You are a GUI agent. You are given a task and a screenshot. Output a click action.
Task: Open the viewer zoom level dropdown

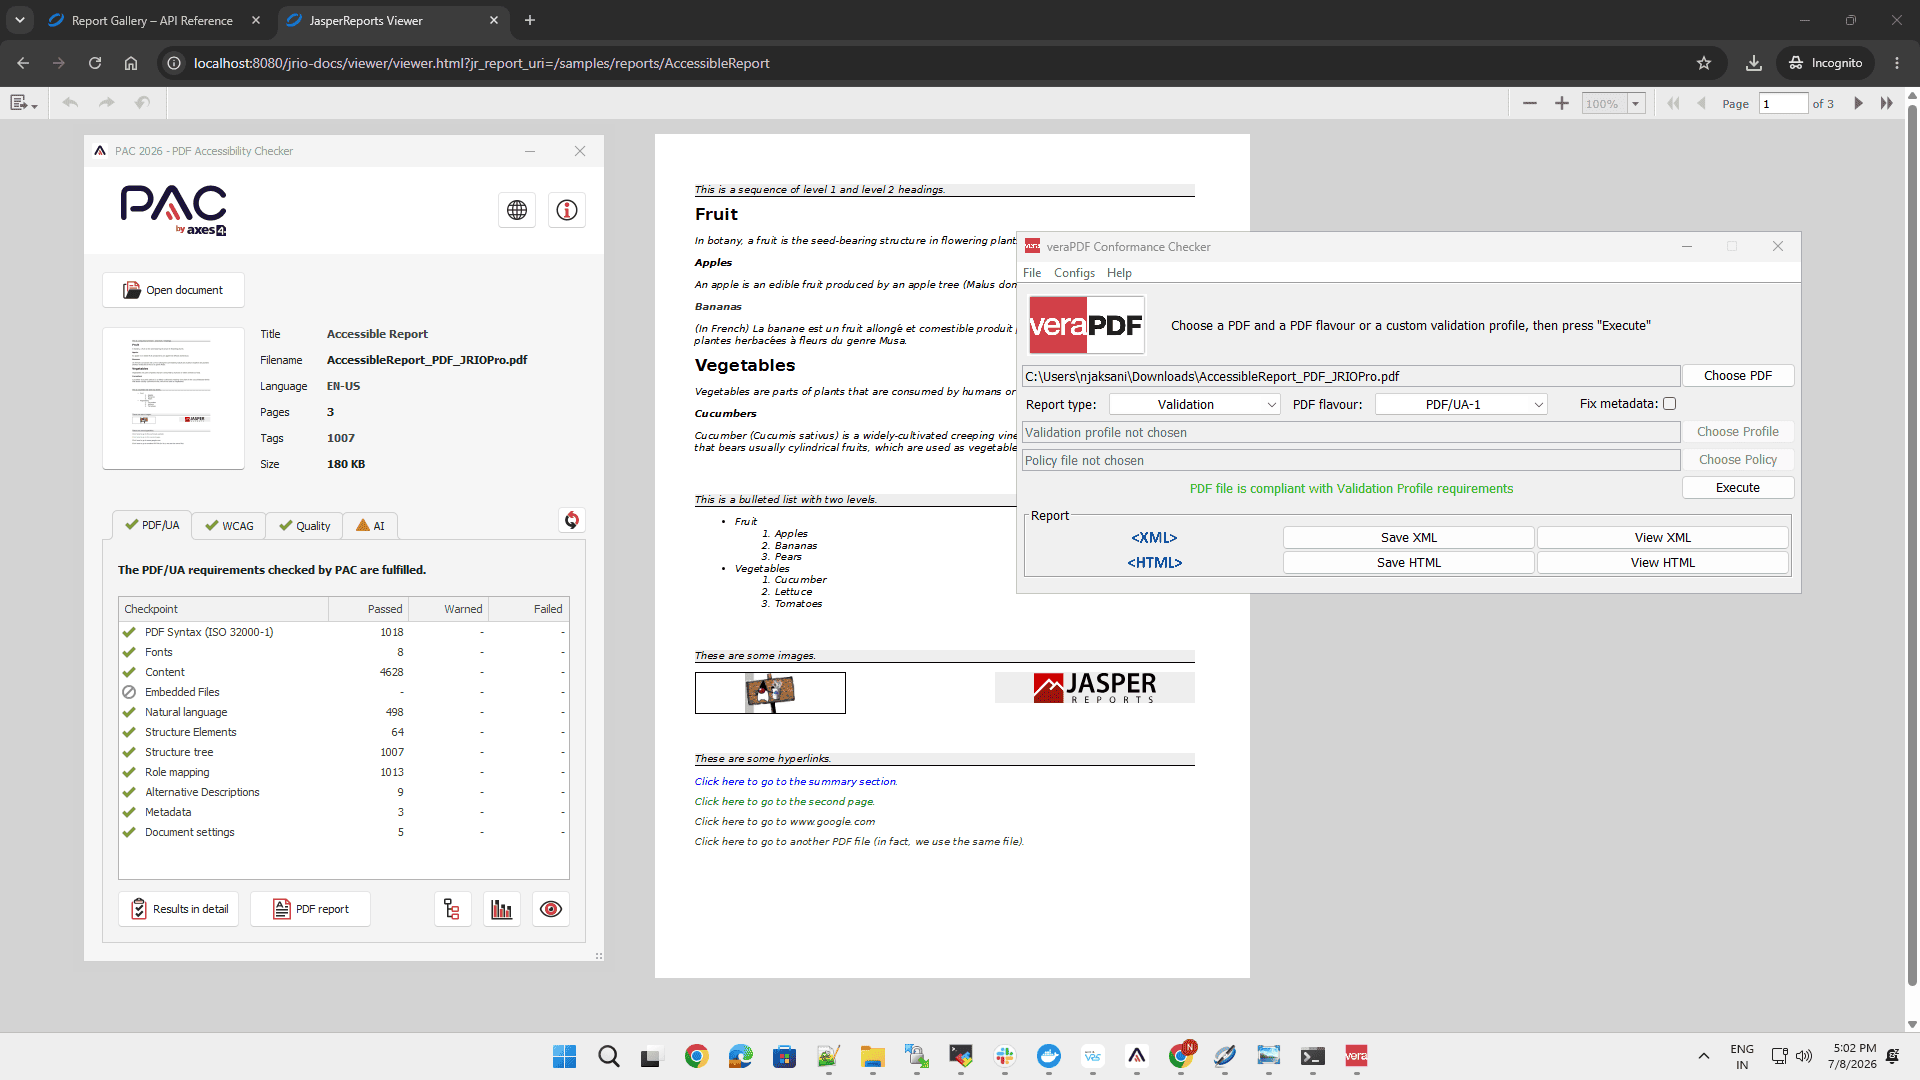(x=1636, y=103)
